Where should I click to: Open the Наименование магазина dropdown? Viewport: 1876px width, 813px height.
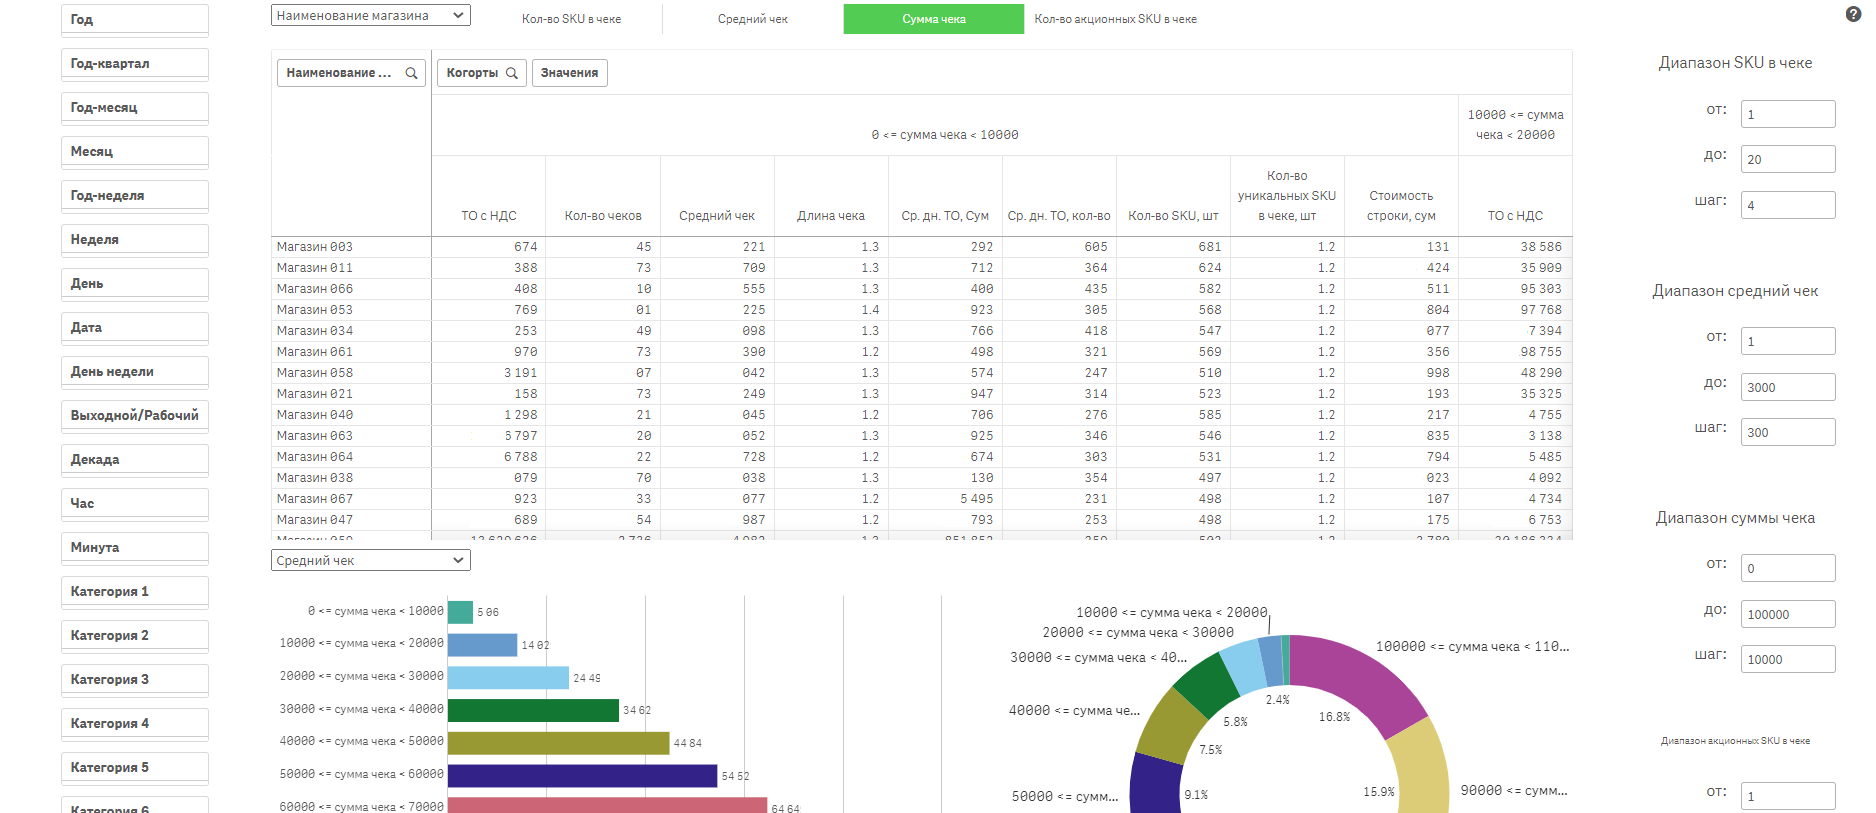[371, 16]
